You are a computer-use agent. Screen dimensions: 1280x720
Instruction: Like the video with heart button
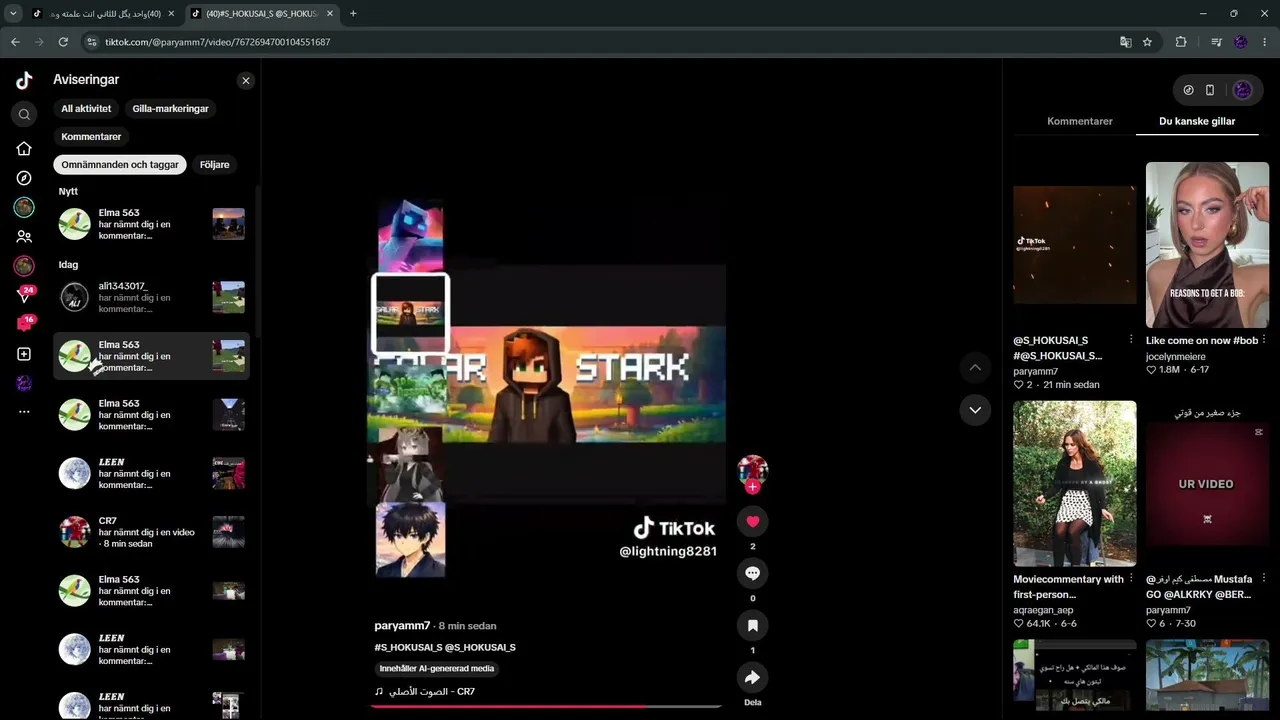pos(753,521)
